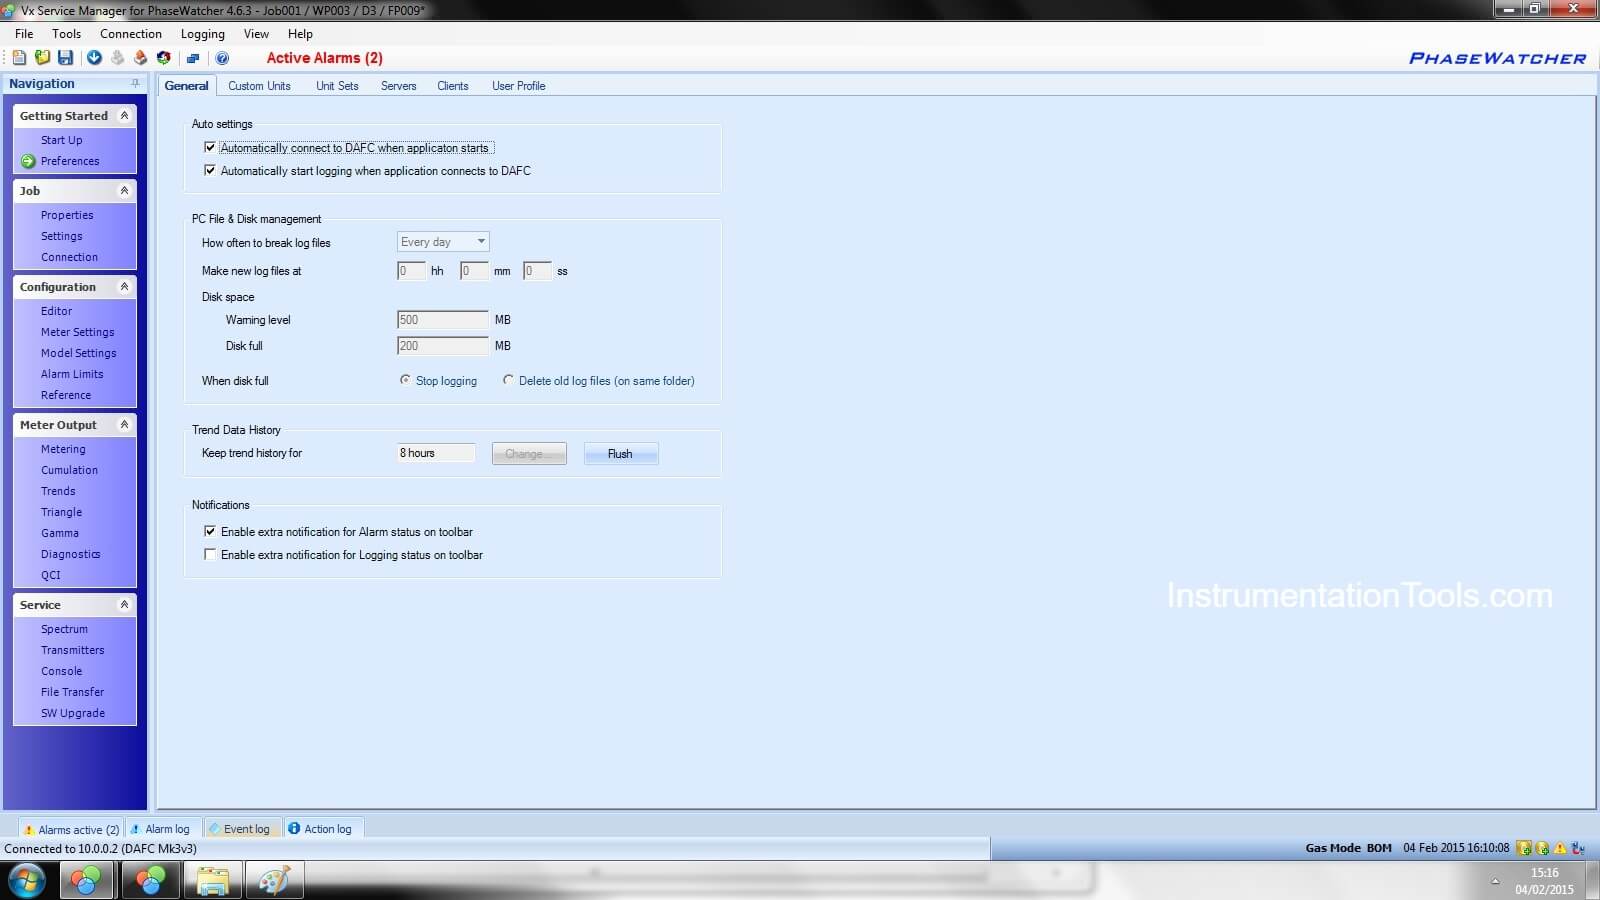This screenshot has height=900, width=1600.
Task: Click the Active Alarms (2) notification
Action: [324, 58]
